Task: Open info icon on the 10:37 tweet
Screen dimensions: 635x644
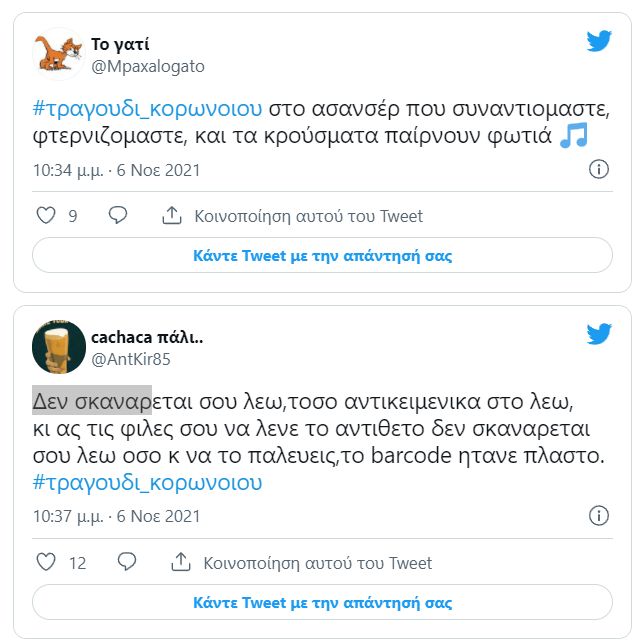Action: (x=598, y=516)
